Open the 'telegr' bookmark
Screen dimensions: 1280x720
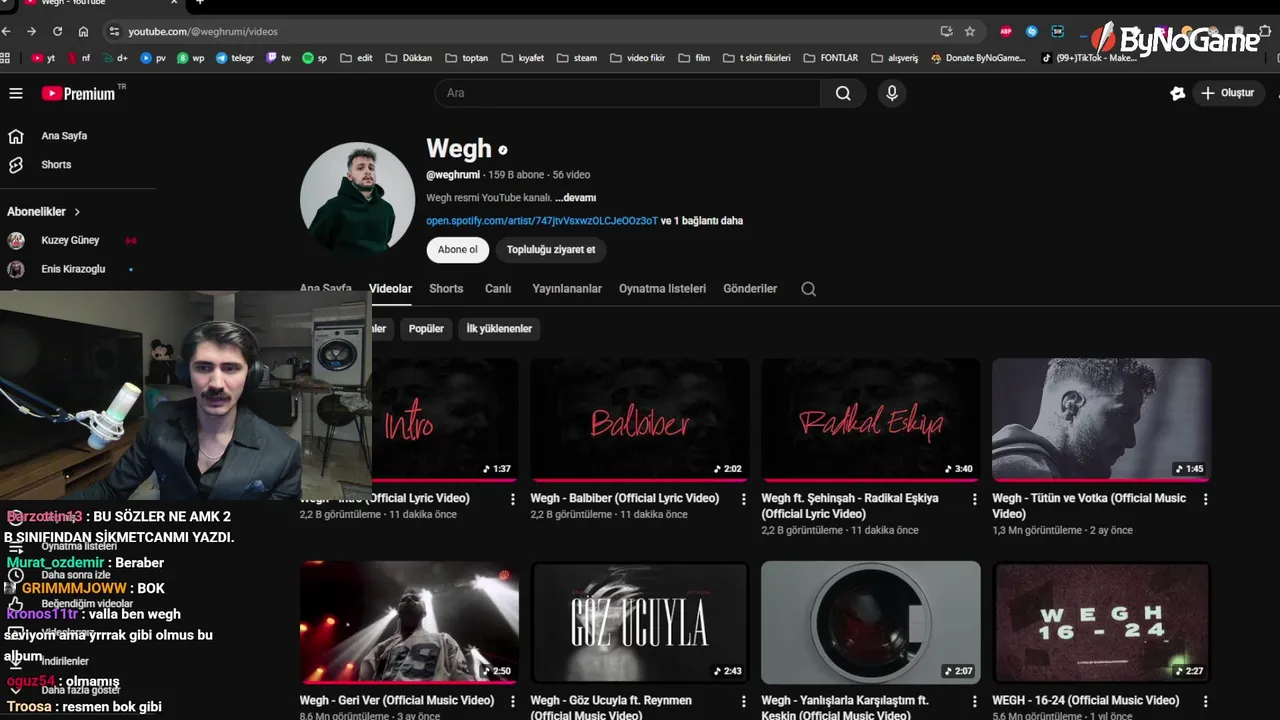click(235, 58)
